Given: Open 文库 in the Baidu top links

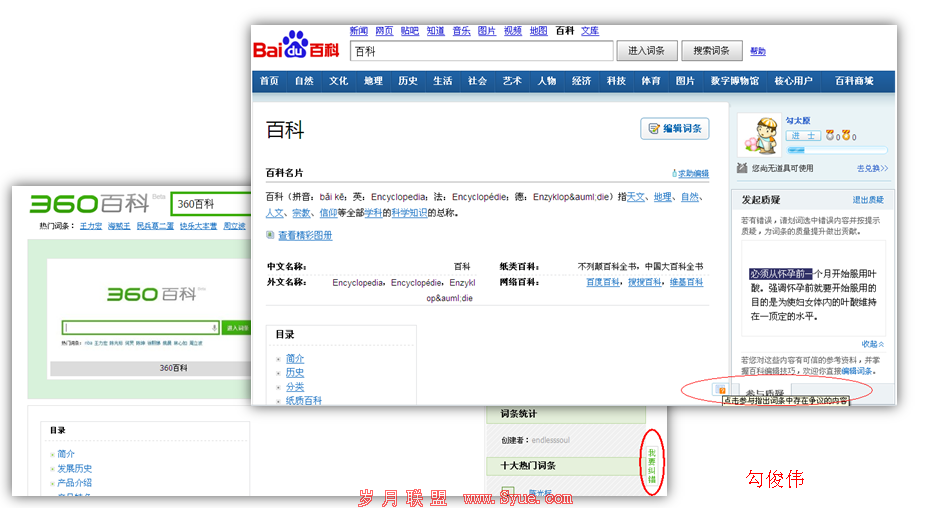Looking at the screenshot, I should [x=590, y=31].
